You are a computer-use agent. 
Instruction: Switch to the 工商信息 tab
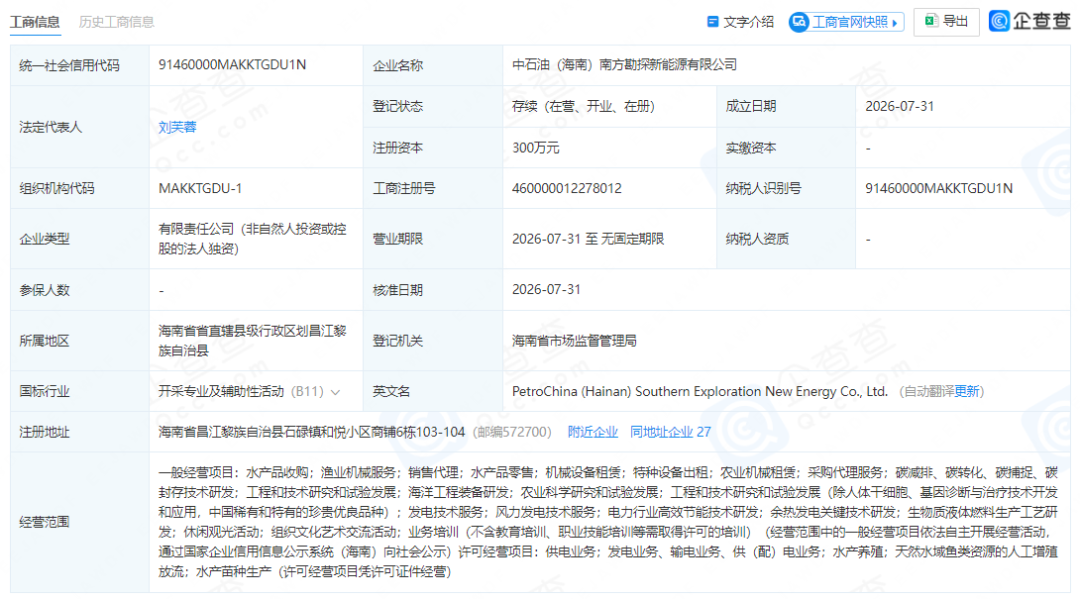point(35,22)
